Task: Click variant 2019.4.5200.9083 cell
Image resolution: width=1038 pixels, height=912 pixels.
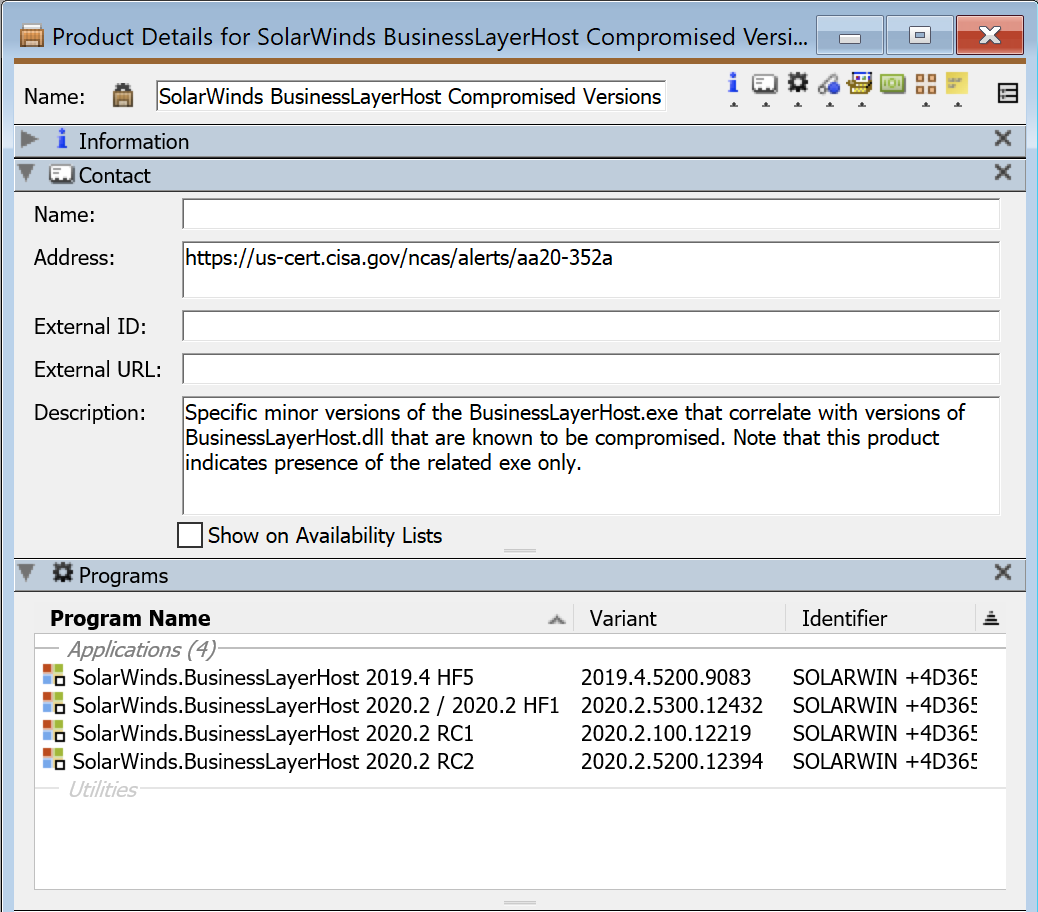Action: pos(666,677)
